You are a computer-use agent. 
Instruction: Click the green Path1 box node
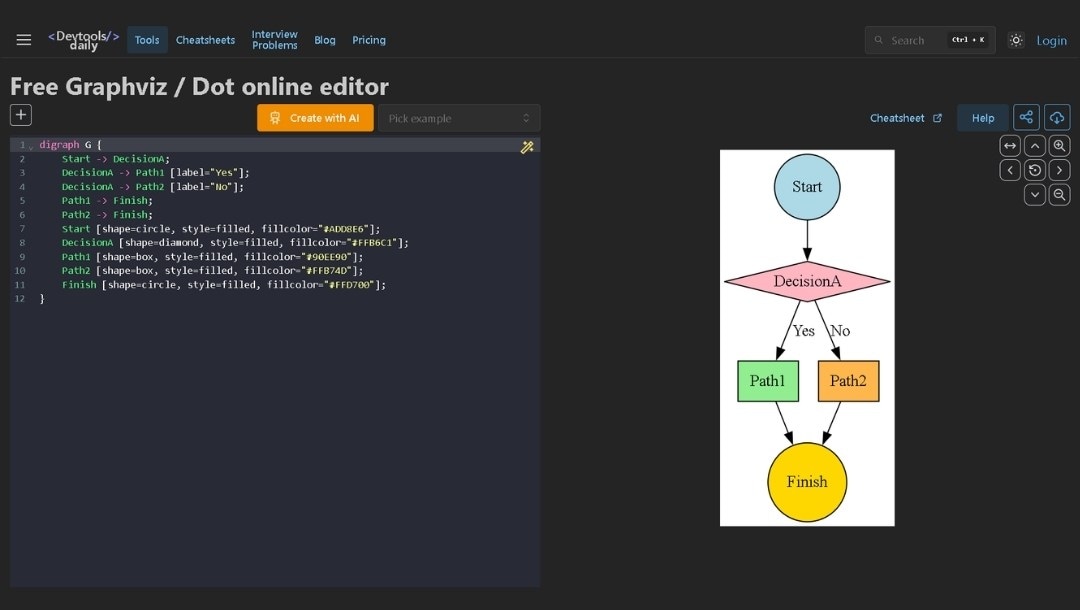[768, 381]
